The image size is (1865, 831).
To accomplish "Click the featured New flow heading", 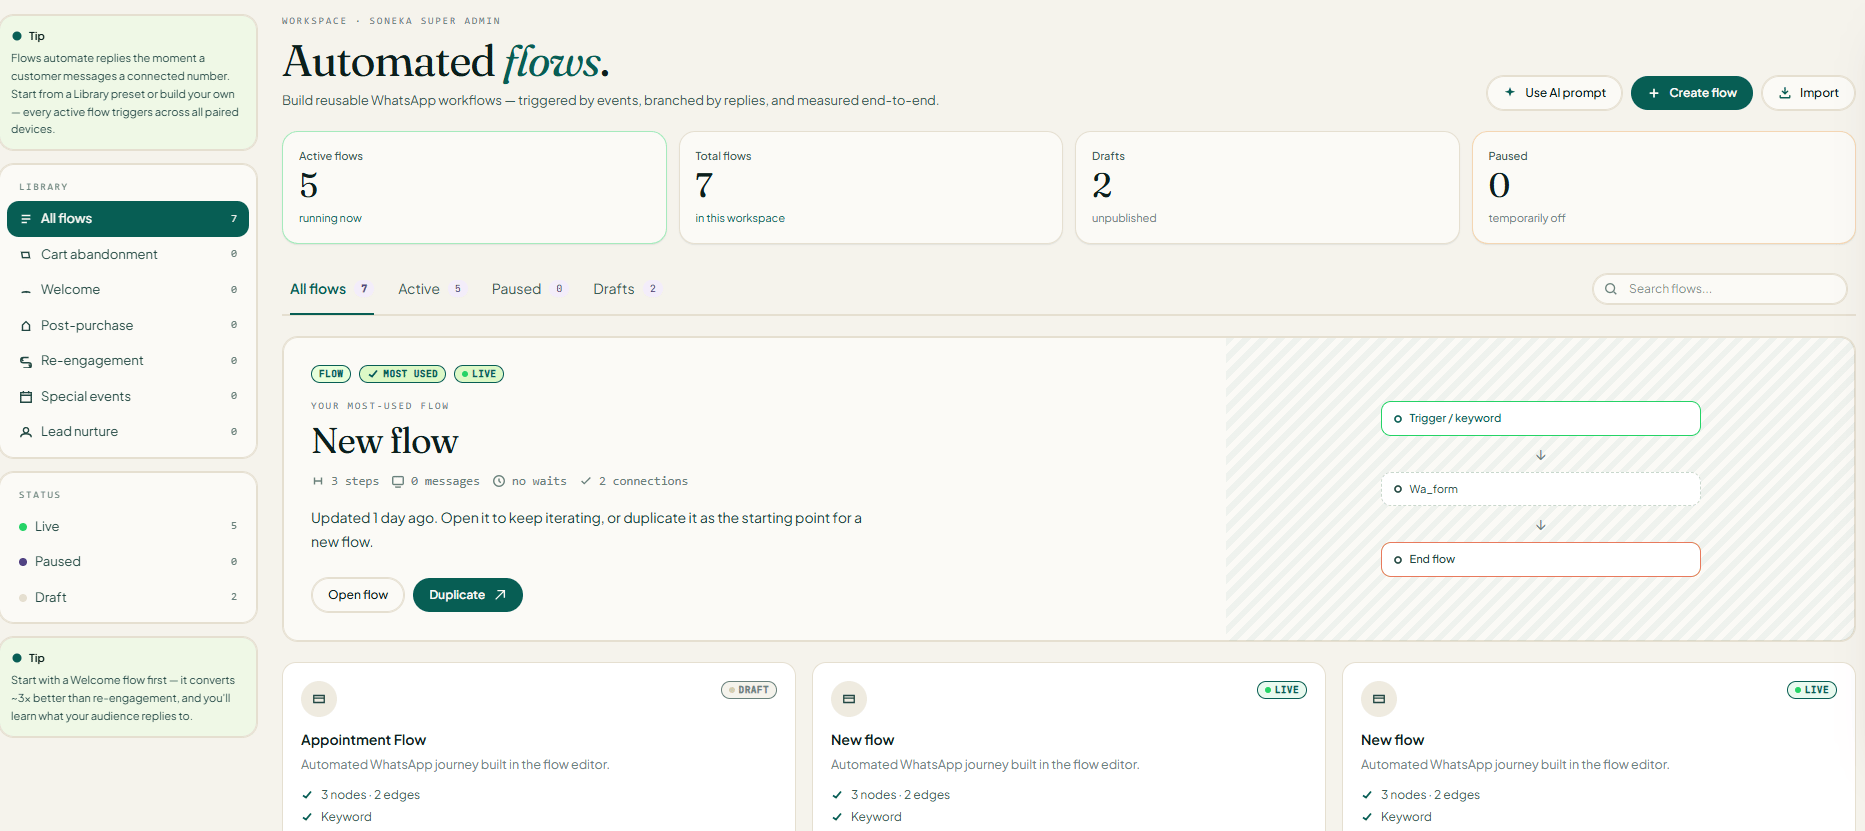I will 385,441.
